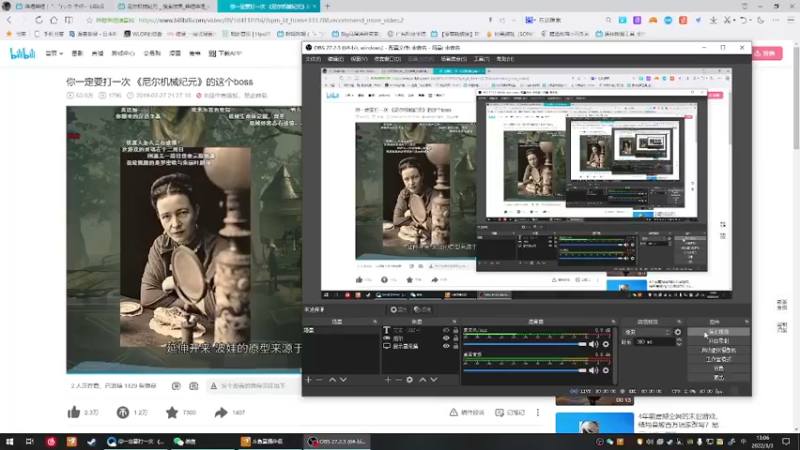
Task: Lock the Text (GDI+) source
Action: coord(456,331)
